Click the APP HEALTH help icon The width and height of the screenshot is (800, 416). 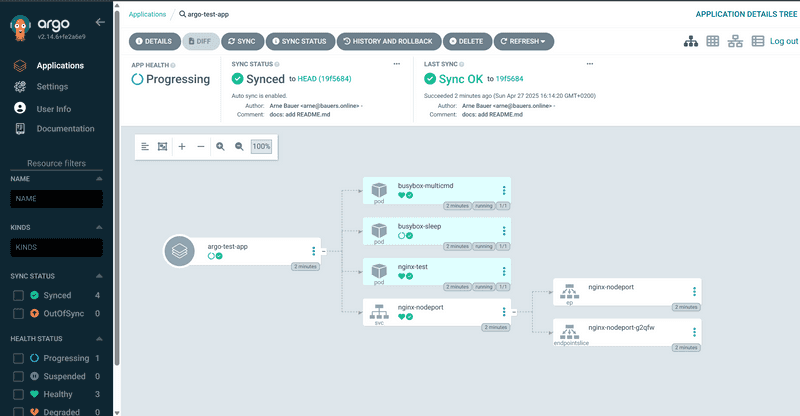point(173,65)
